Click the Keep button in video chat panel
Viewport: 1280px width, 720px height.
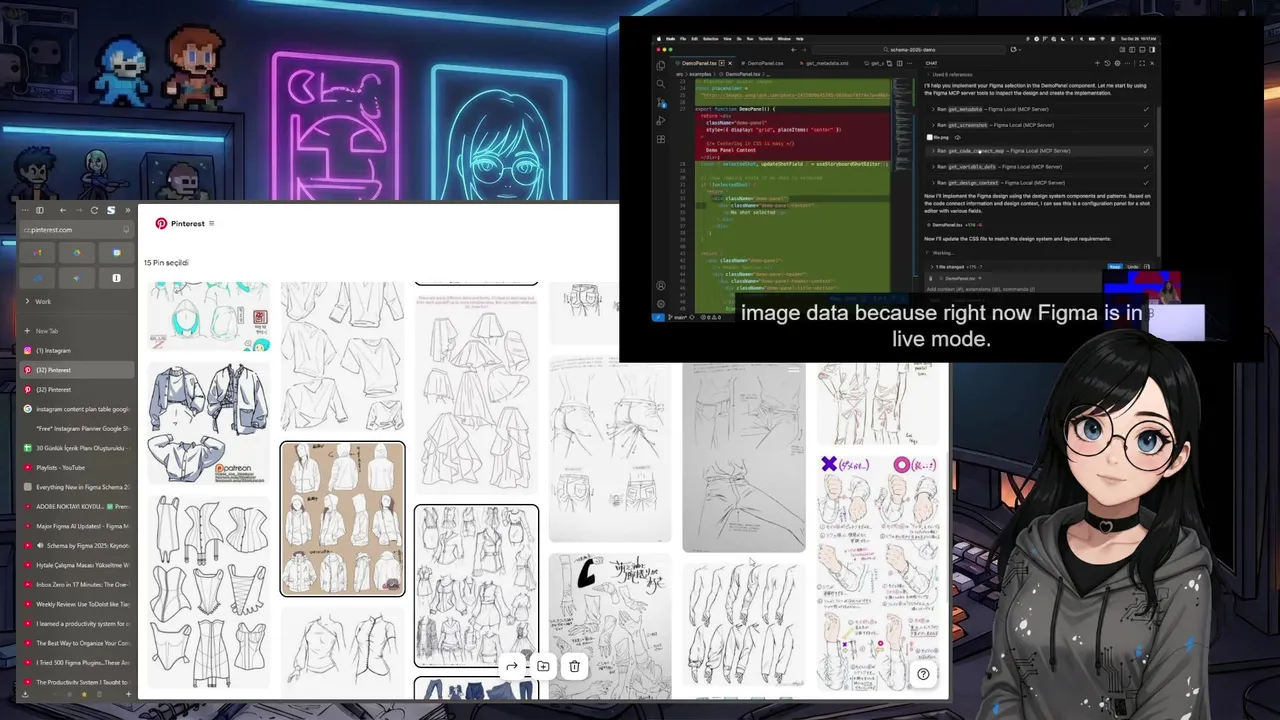(1115, 267)
